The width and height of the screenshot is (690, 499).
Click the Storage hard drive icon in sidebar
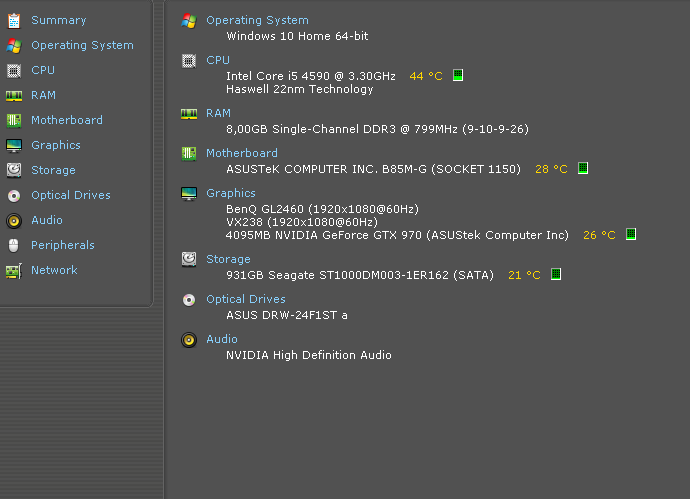point(14,170)
